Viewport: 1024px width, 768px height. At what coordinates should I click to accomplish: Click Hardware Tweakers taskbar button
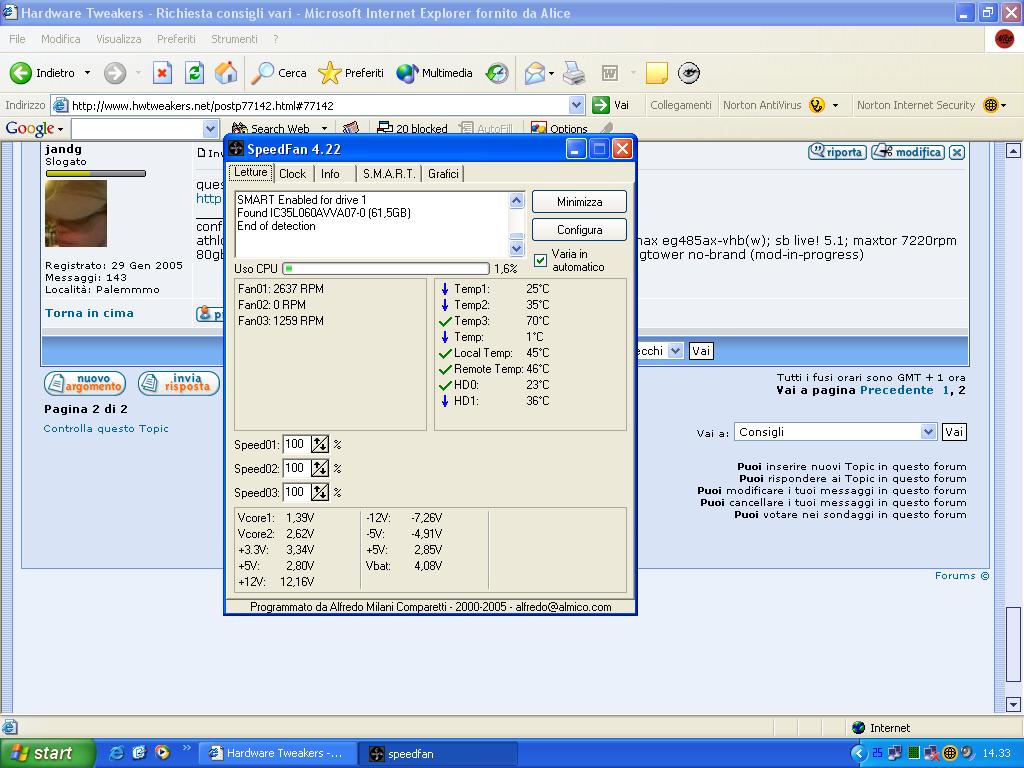point(280,754)
